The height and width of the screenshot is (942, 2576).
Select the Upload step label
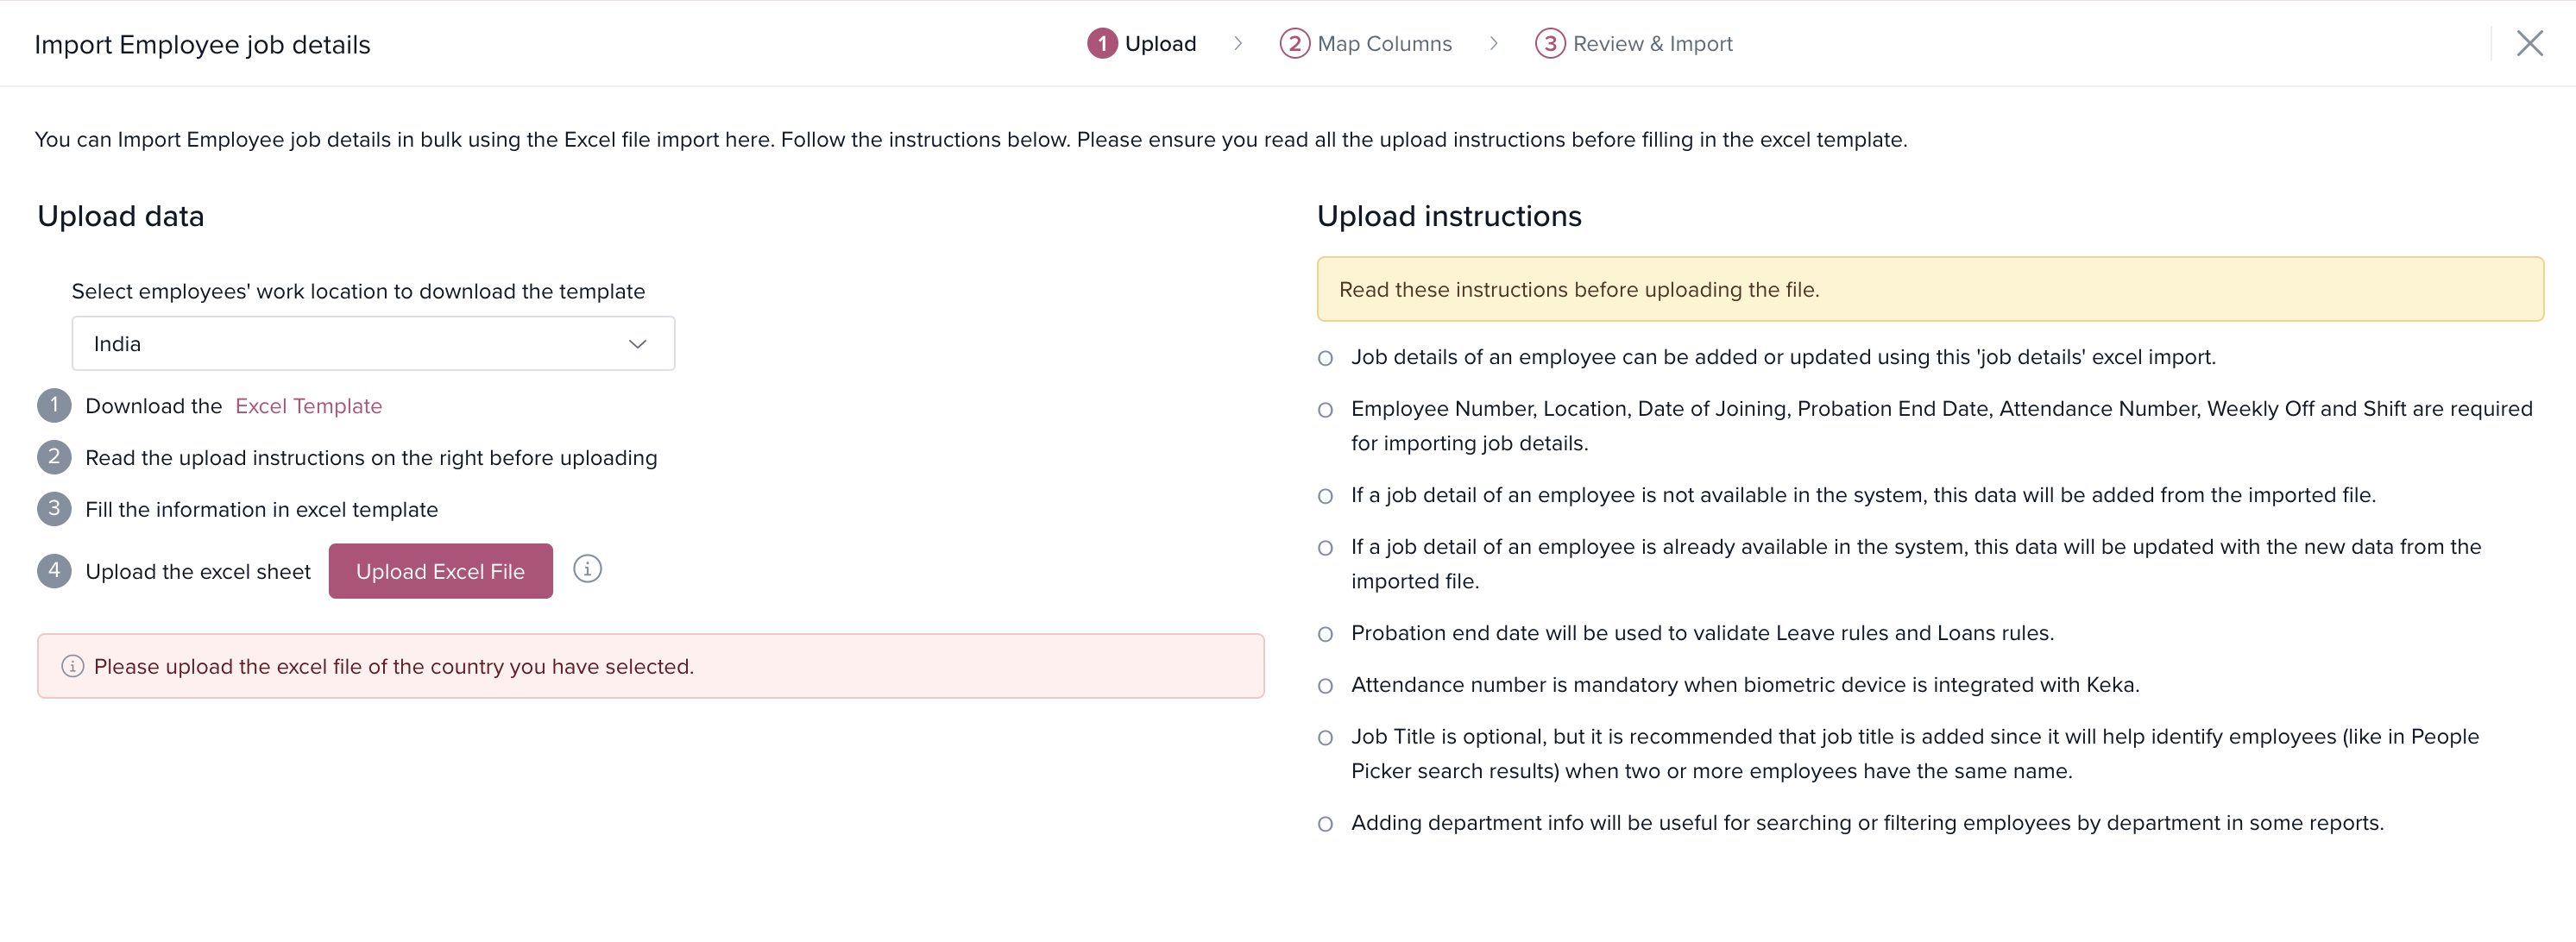click(1160, 44)
